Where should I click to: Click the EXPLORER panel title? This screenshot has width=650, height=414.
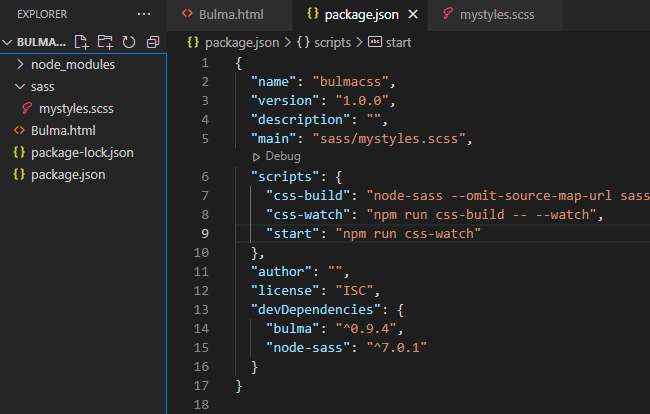tap(42, 14)
